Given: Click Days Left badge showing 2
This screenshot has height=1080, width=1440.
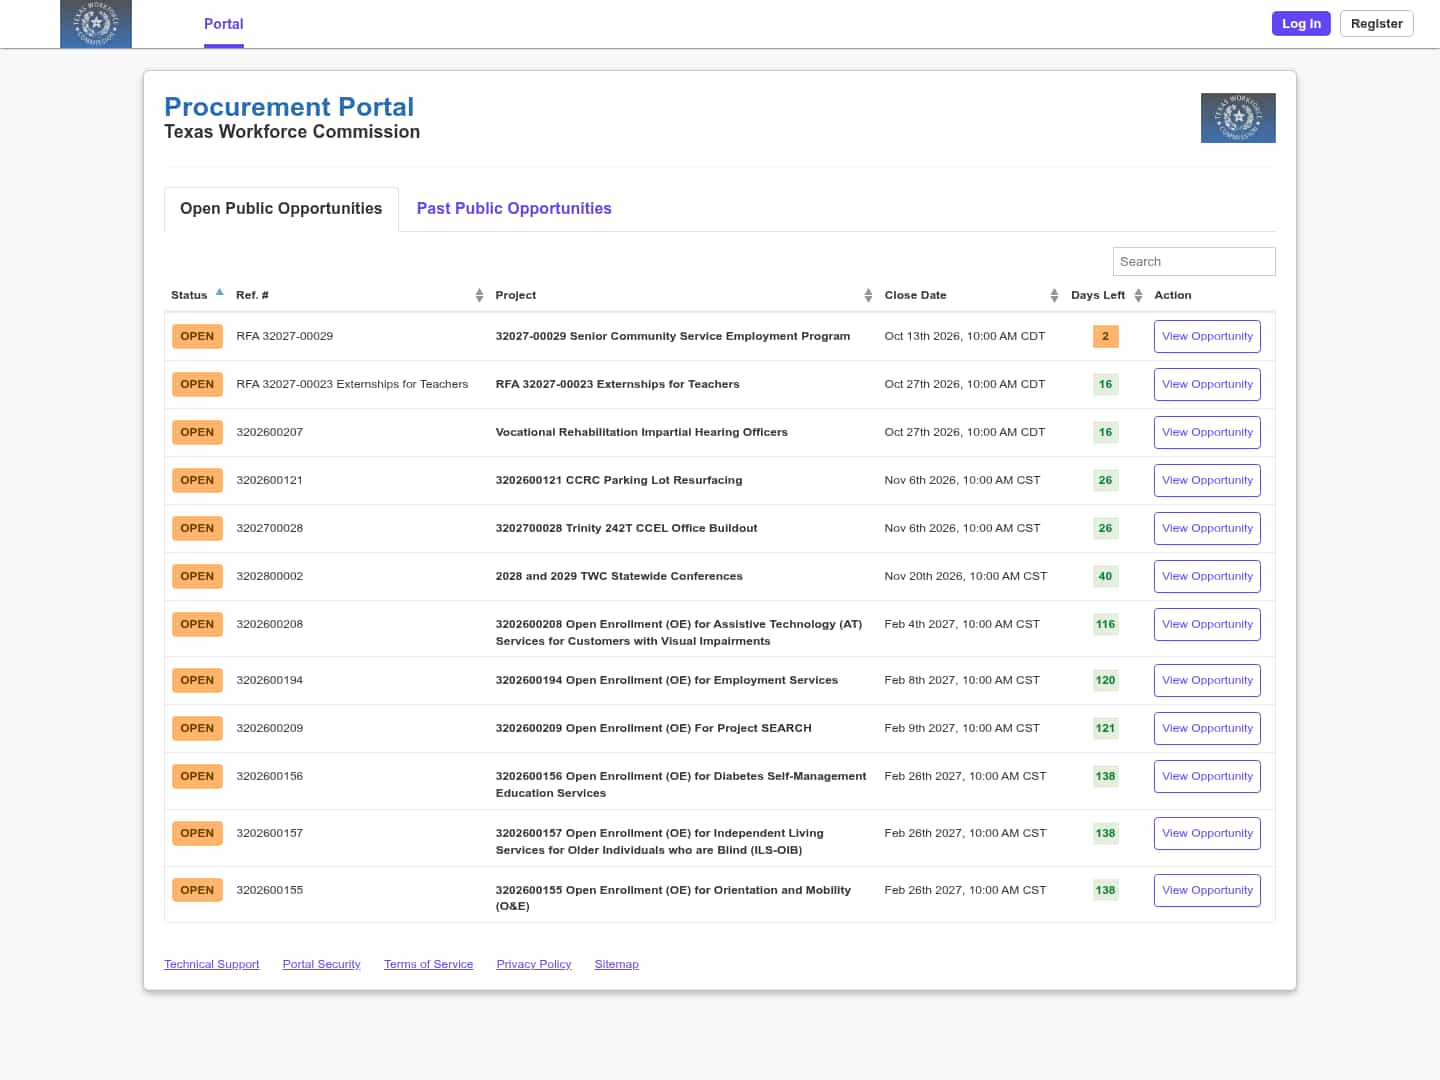Looking at the screenshot, I should [1105, 337].
